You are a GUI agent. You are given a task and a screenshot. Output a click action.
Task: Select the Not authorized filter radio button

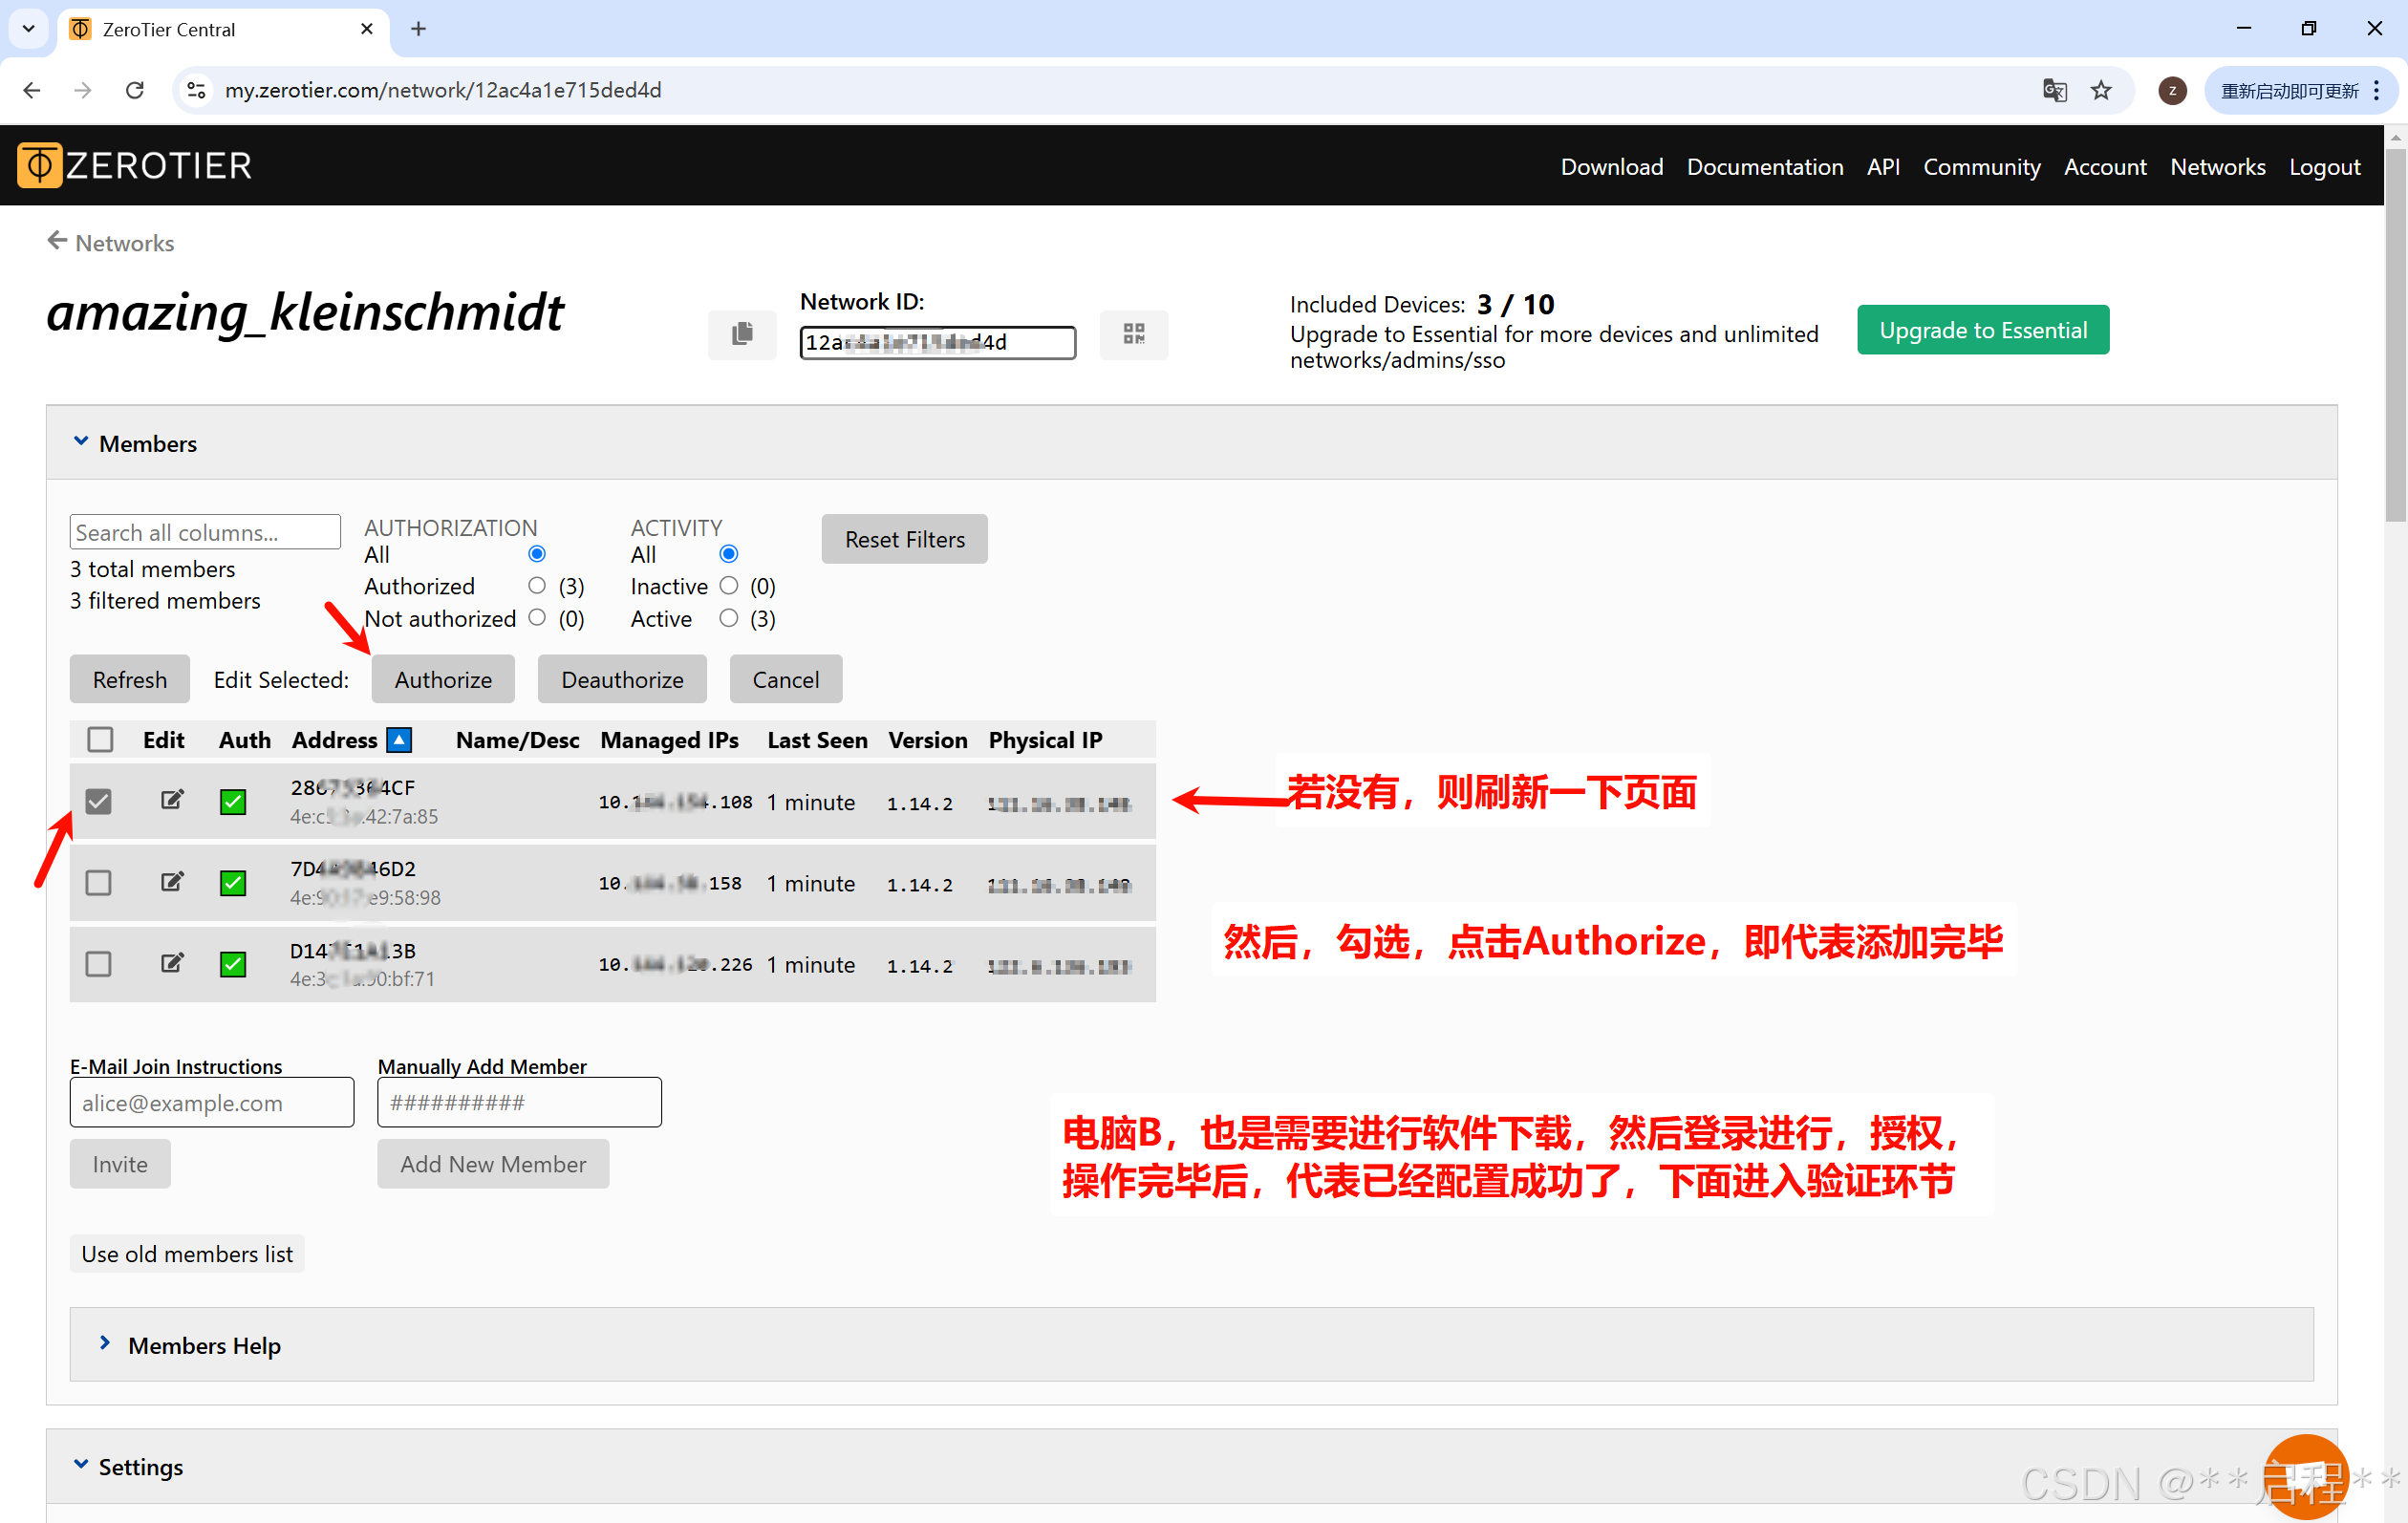(537, 618)
